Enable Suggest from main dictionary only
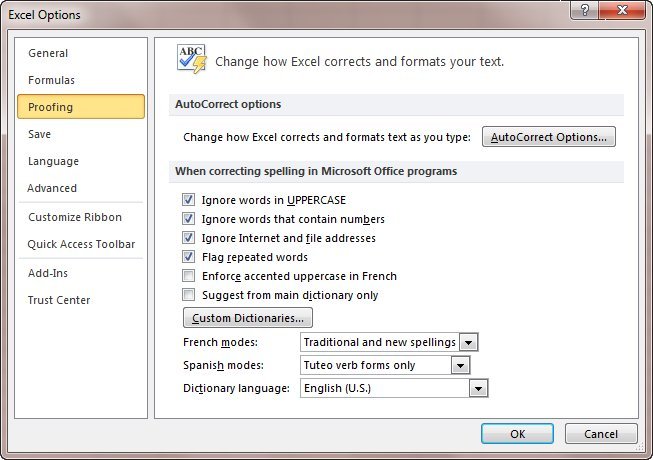The image size is (653, 460). [188, 295]
